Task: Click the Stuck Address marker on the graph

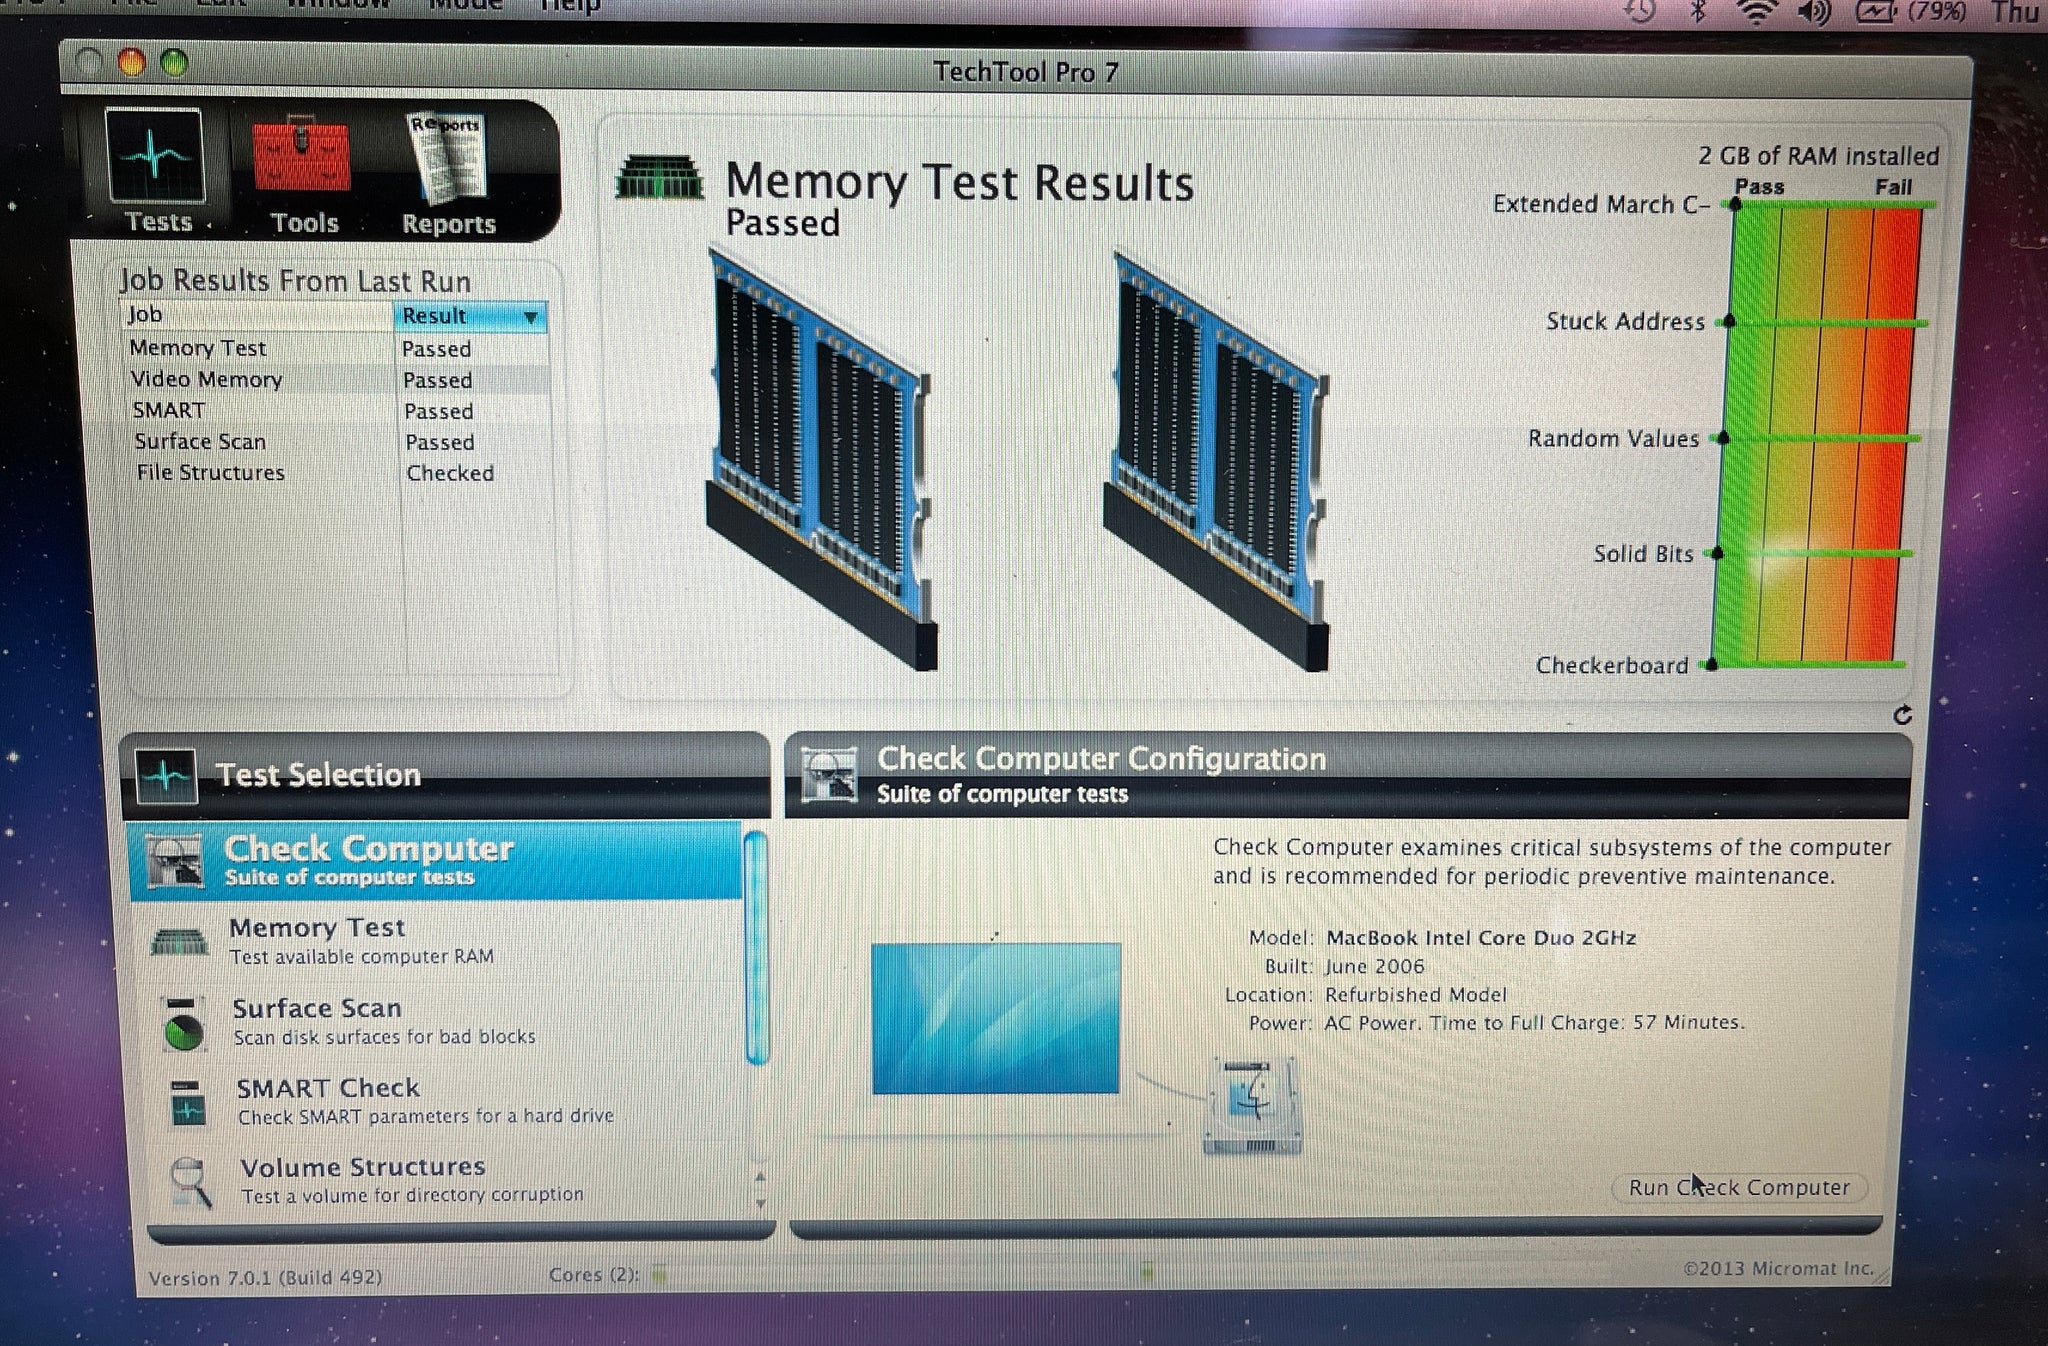Action: (1729, 321)
